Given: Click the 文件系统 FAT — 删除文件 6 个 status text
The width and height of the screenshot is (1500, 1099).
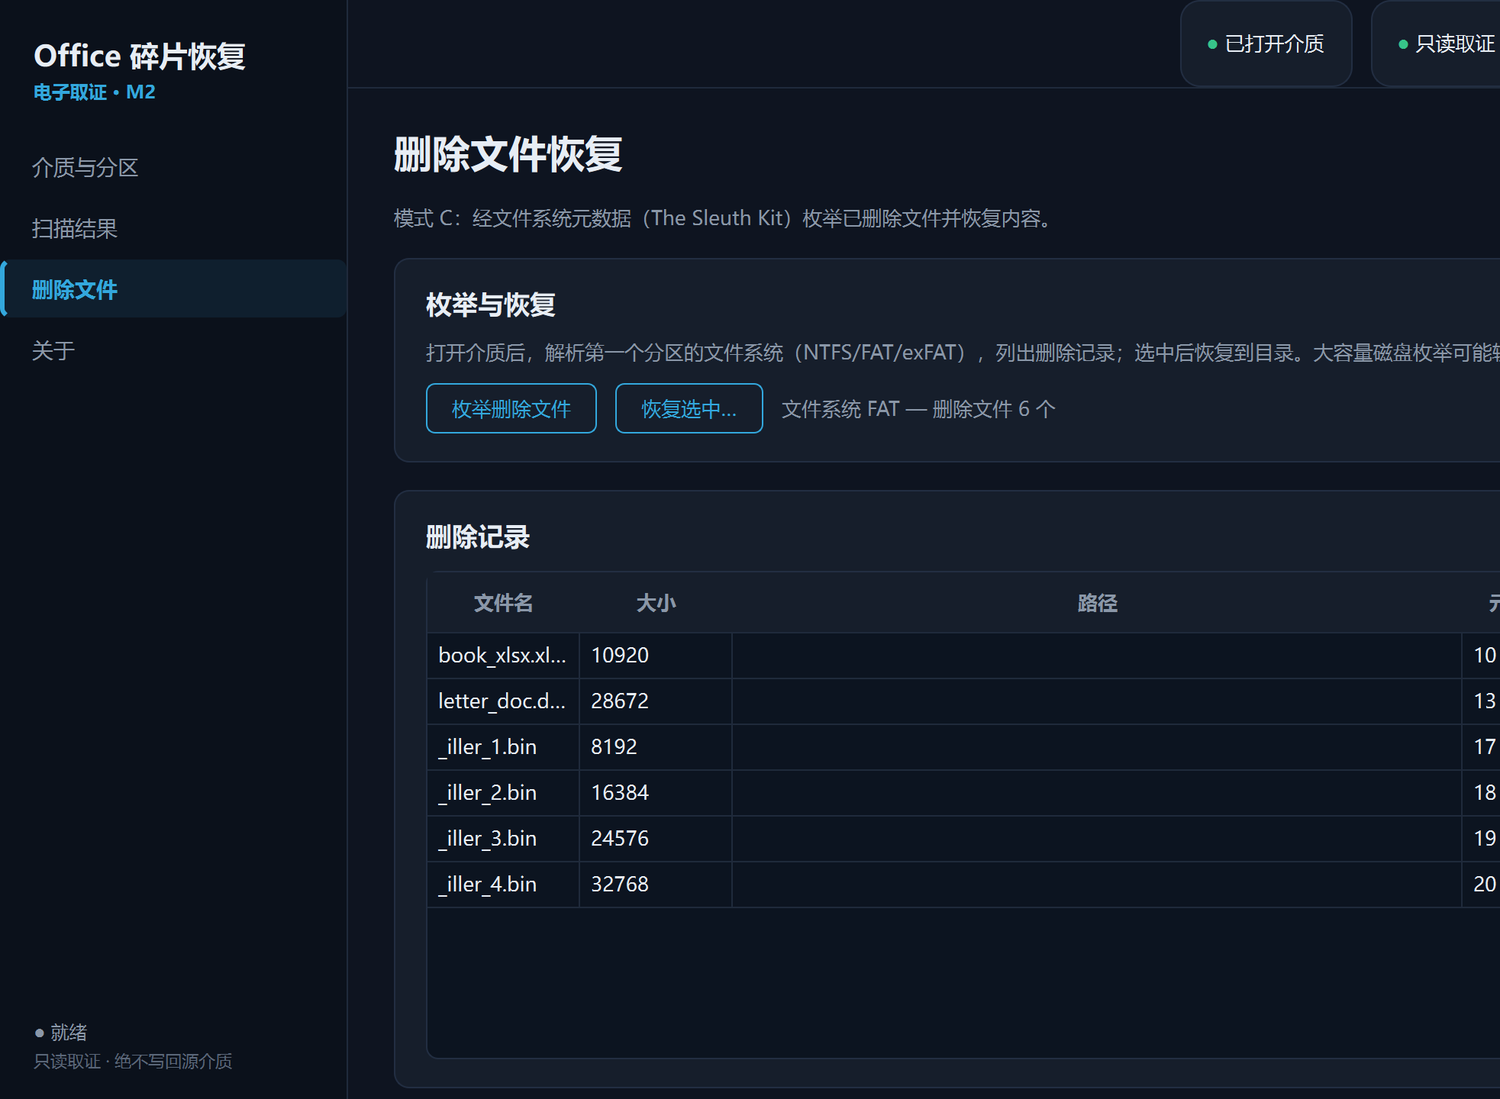Looking at the screenshot, I should point(918,409).
